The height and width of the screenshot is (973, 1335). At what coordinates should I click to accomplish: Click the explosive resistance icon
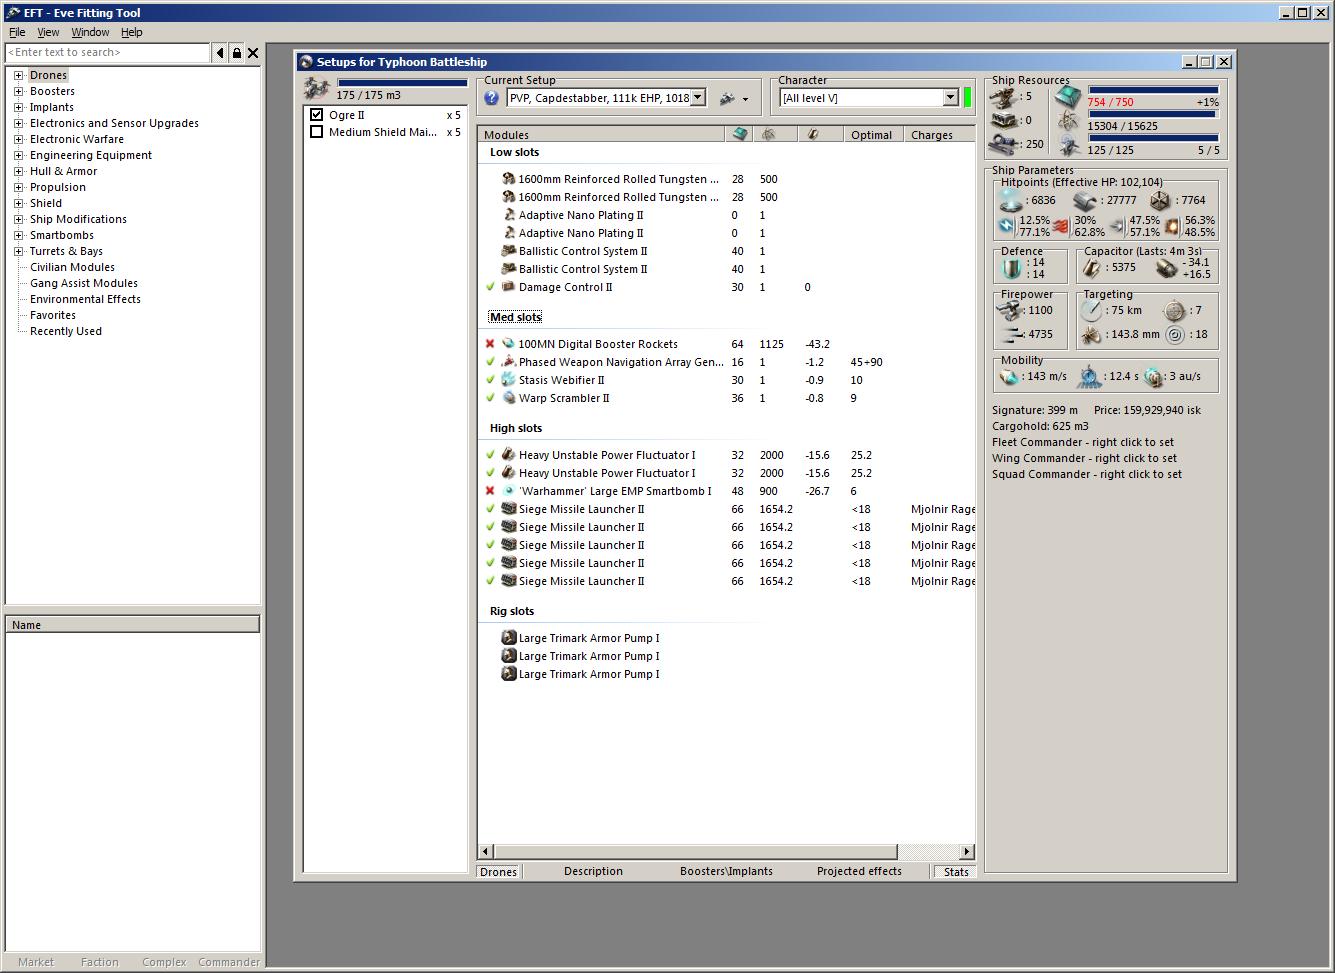point(1173,226)
